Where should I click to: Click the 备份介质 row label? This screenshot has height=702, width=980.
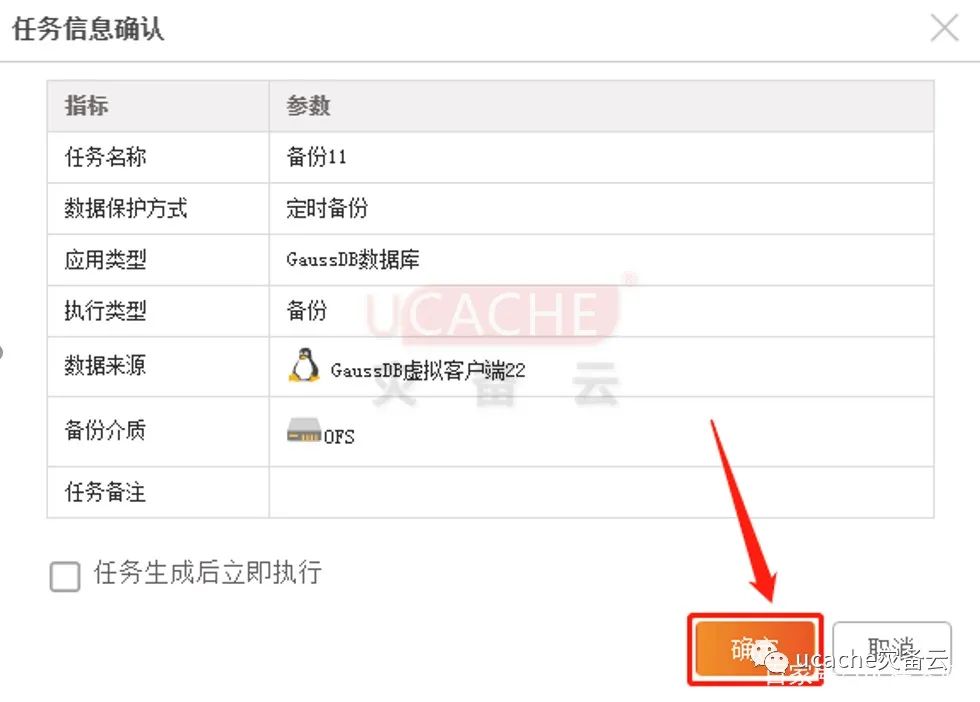point(105,430)
